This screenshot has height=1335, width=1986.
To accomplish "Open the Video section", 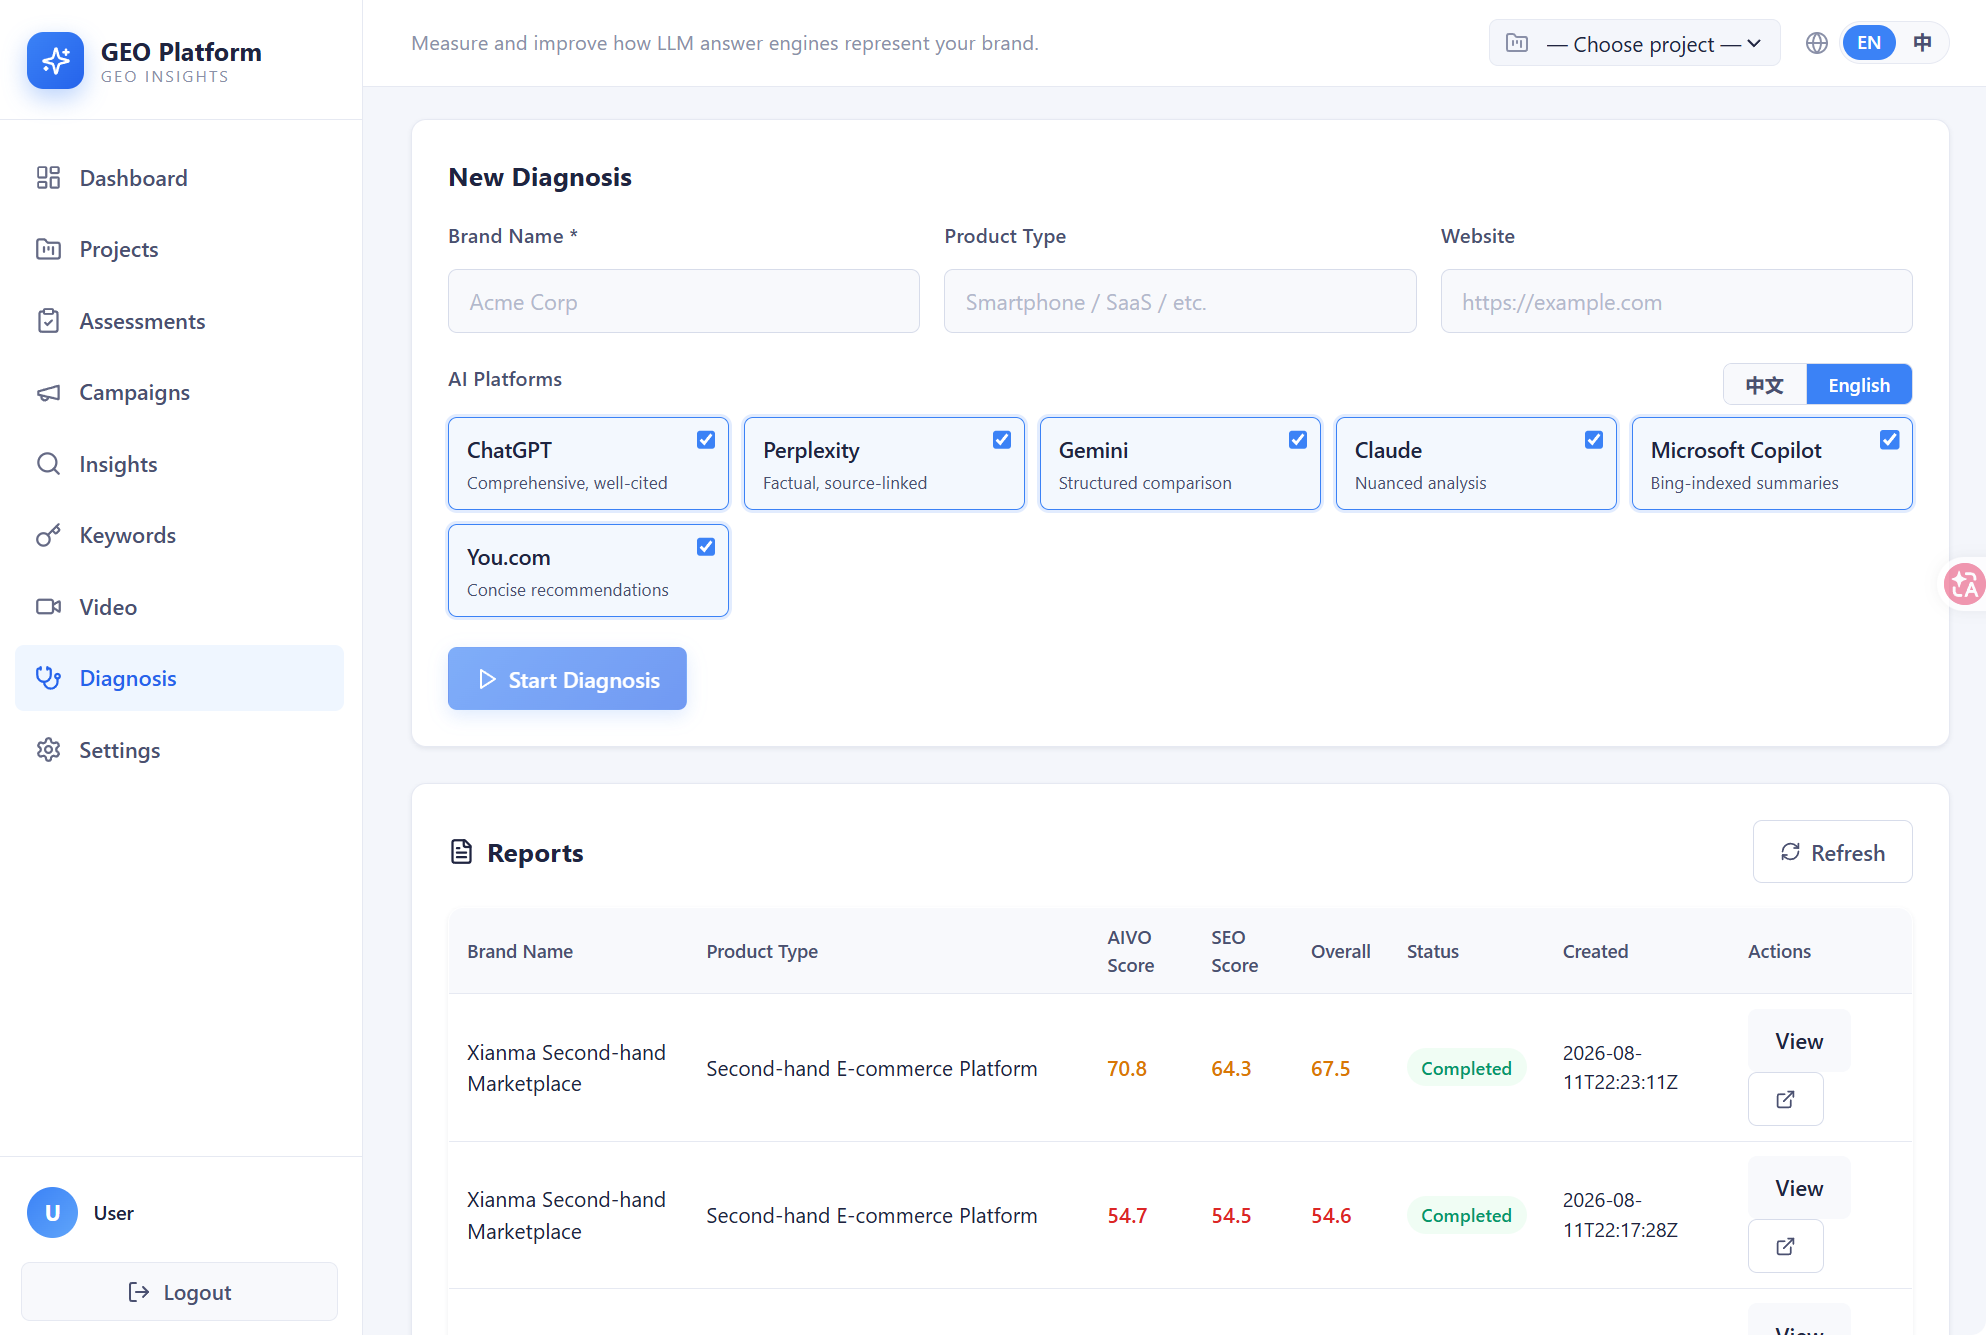I will click(180, 607).
